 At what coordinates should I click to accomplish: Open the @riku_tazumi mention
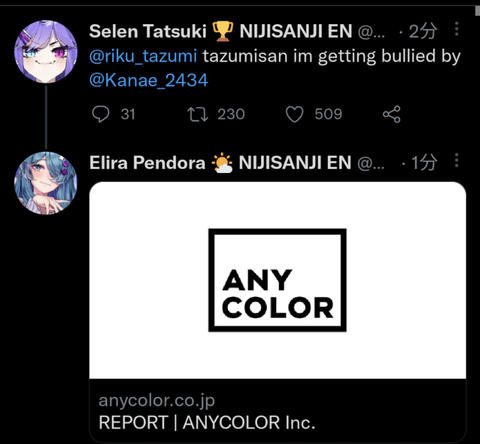(143, 56)
